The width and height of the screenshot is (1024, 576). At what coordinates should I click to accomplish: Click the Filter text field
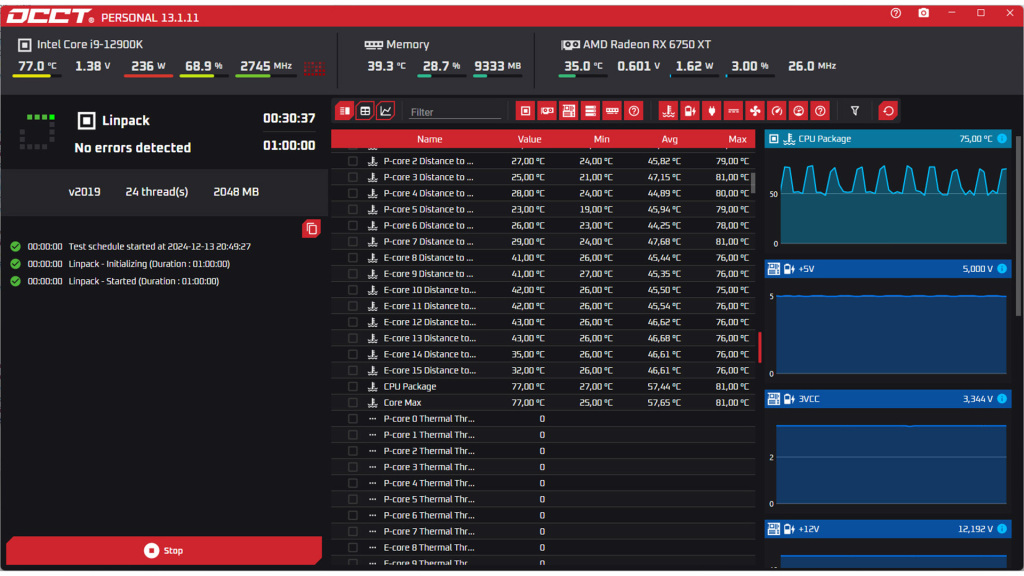coord(454,112)
